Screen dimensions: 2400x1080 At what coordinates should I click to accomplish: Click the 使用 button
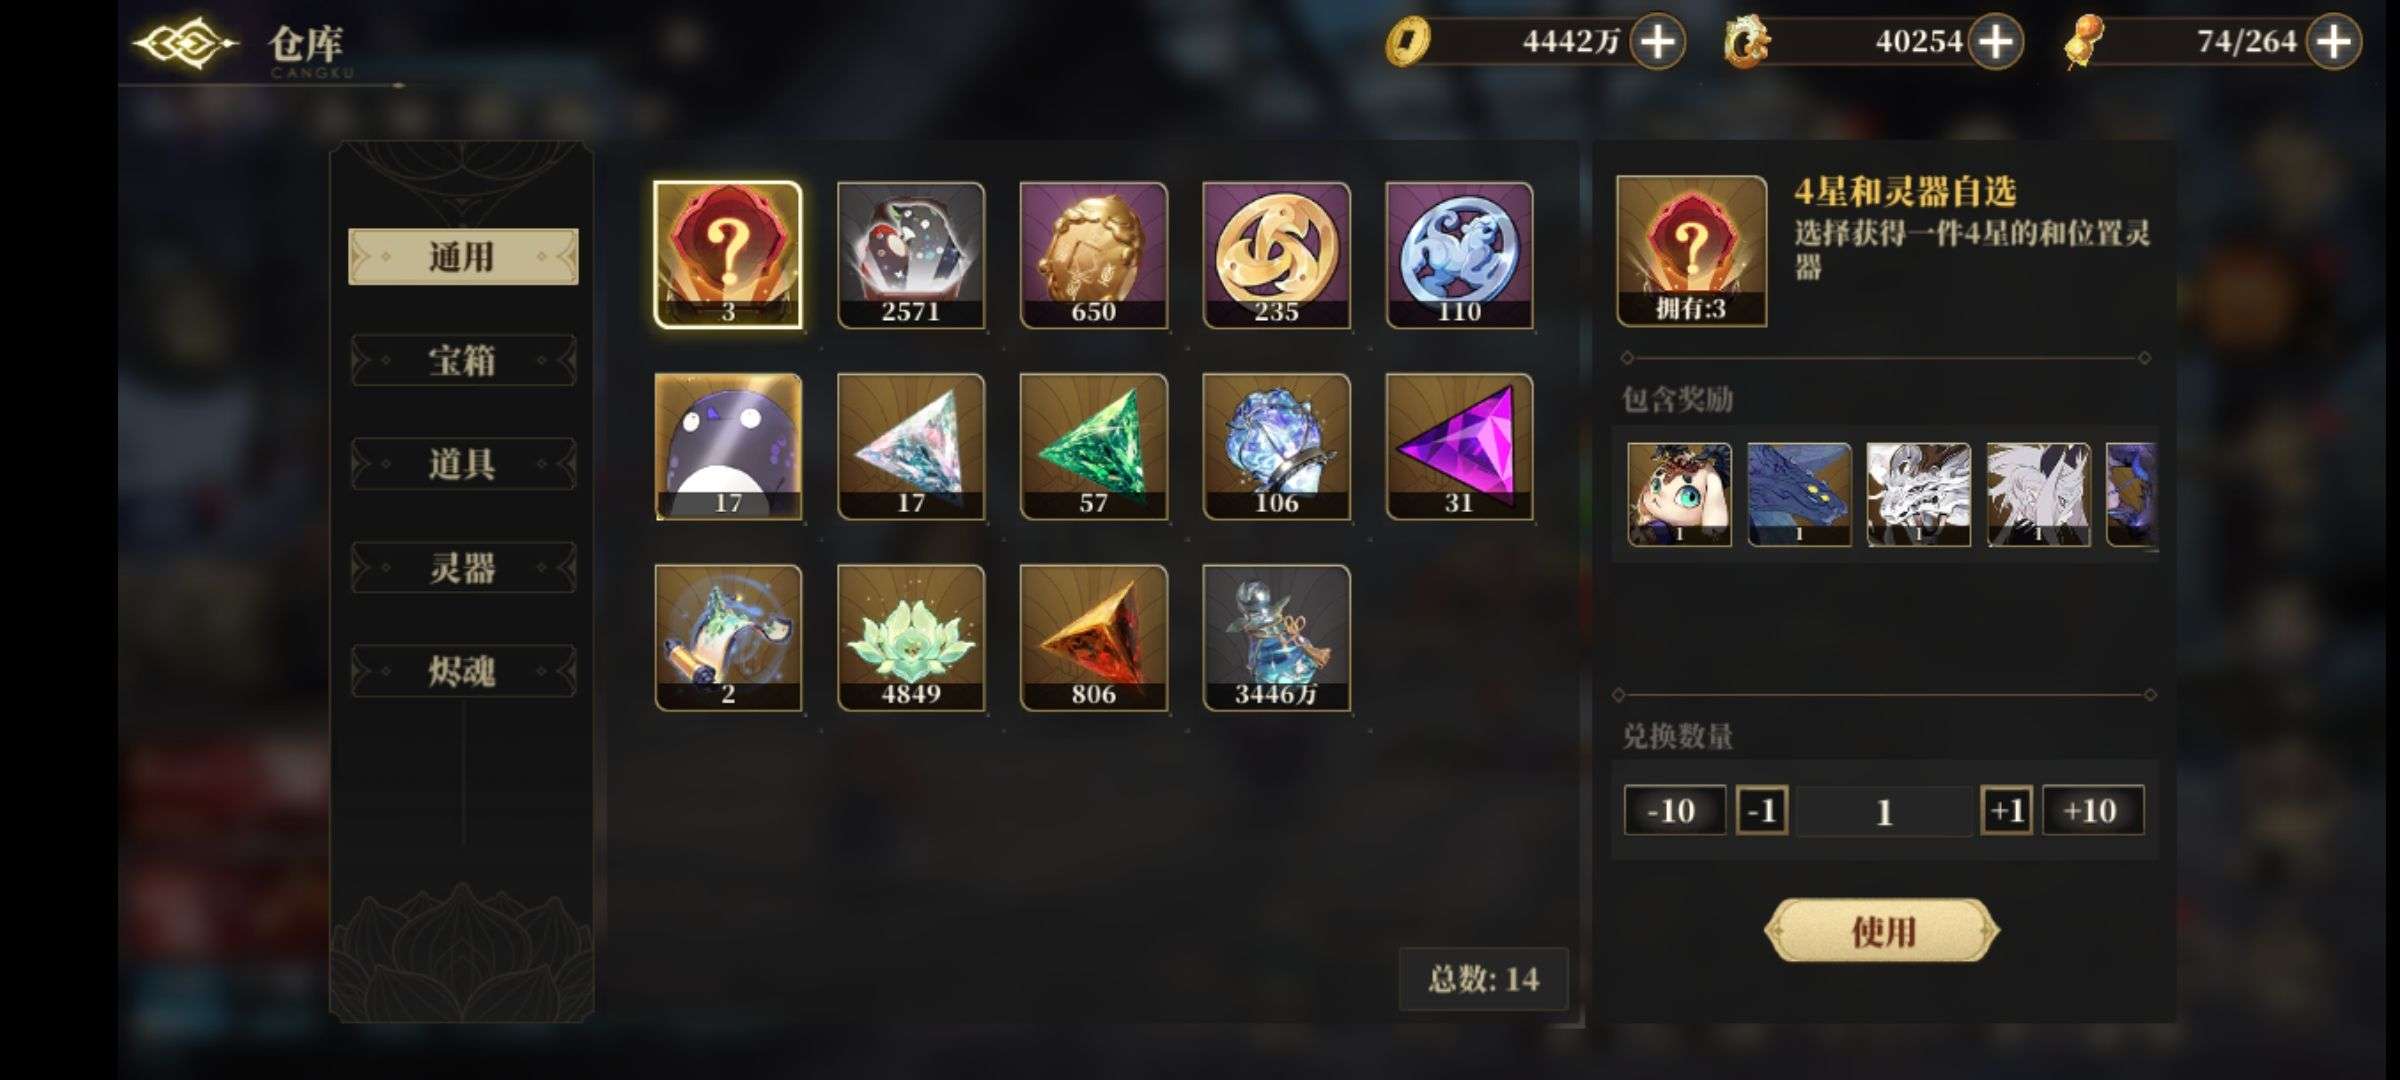pyautogui.click(x=1882, y=931)
